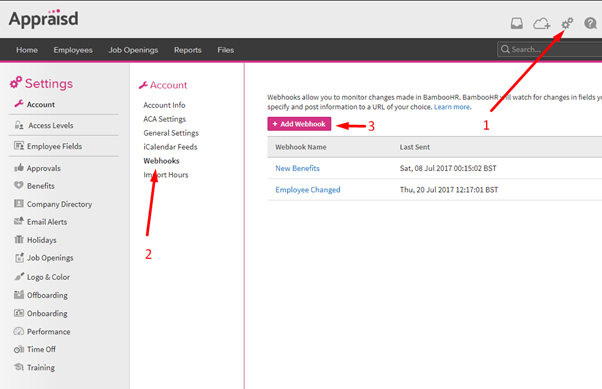Open the Reports tab
This screenshot has width=602, height=389.
tap(188, 50)
